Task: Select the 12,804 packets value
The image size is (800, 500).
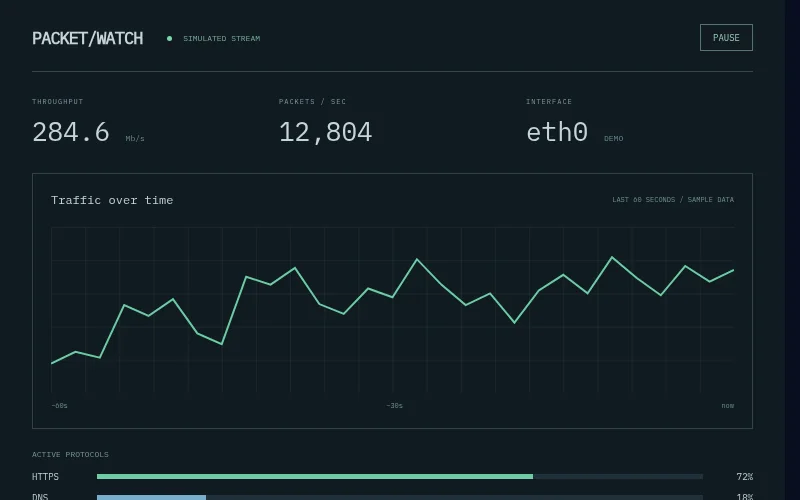Action: (326, 132)
